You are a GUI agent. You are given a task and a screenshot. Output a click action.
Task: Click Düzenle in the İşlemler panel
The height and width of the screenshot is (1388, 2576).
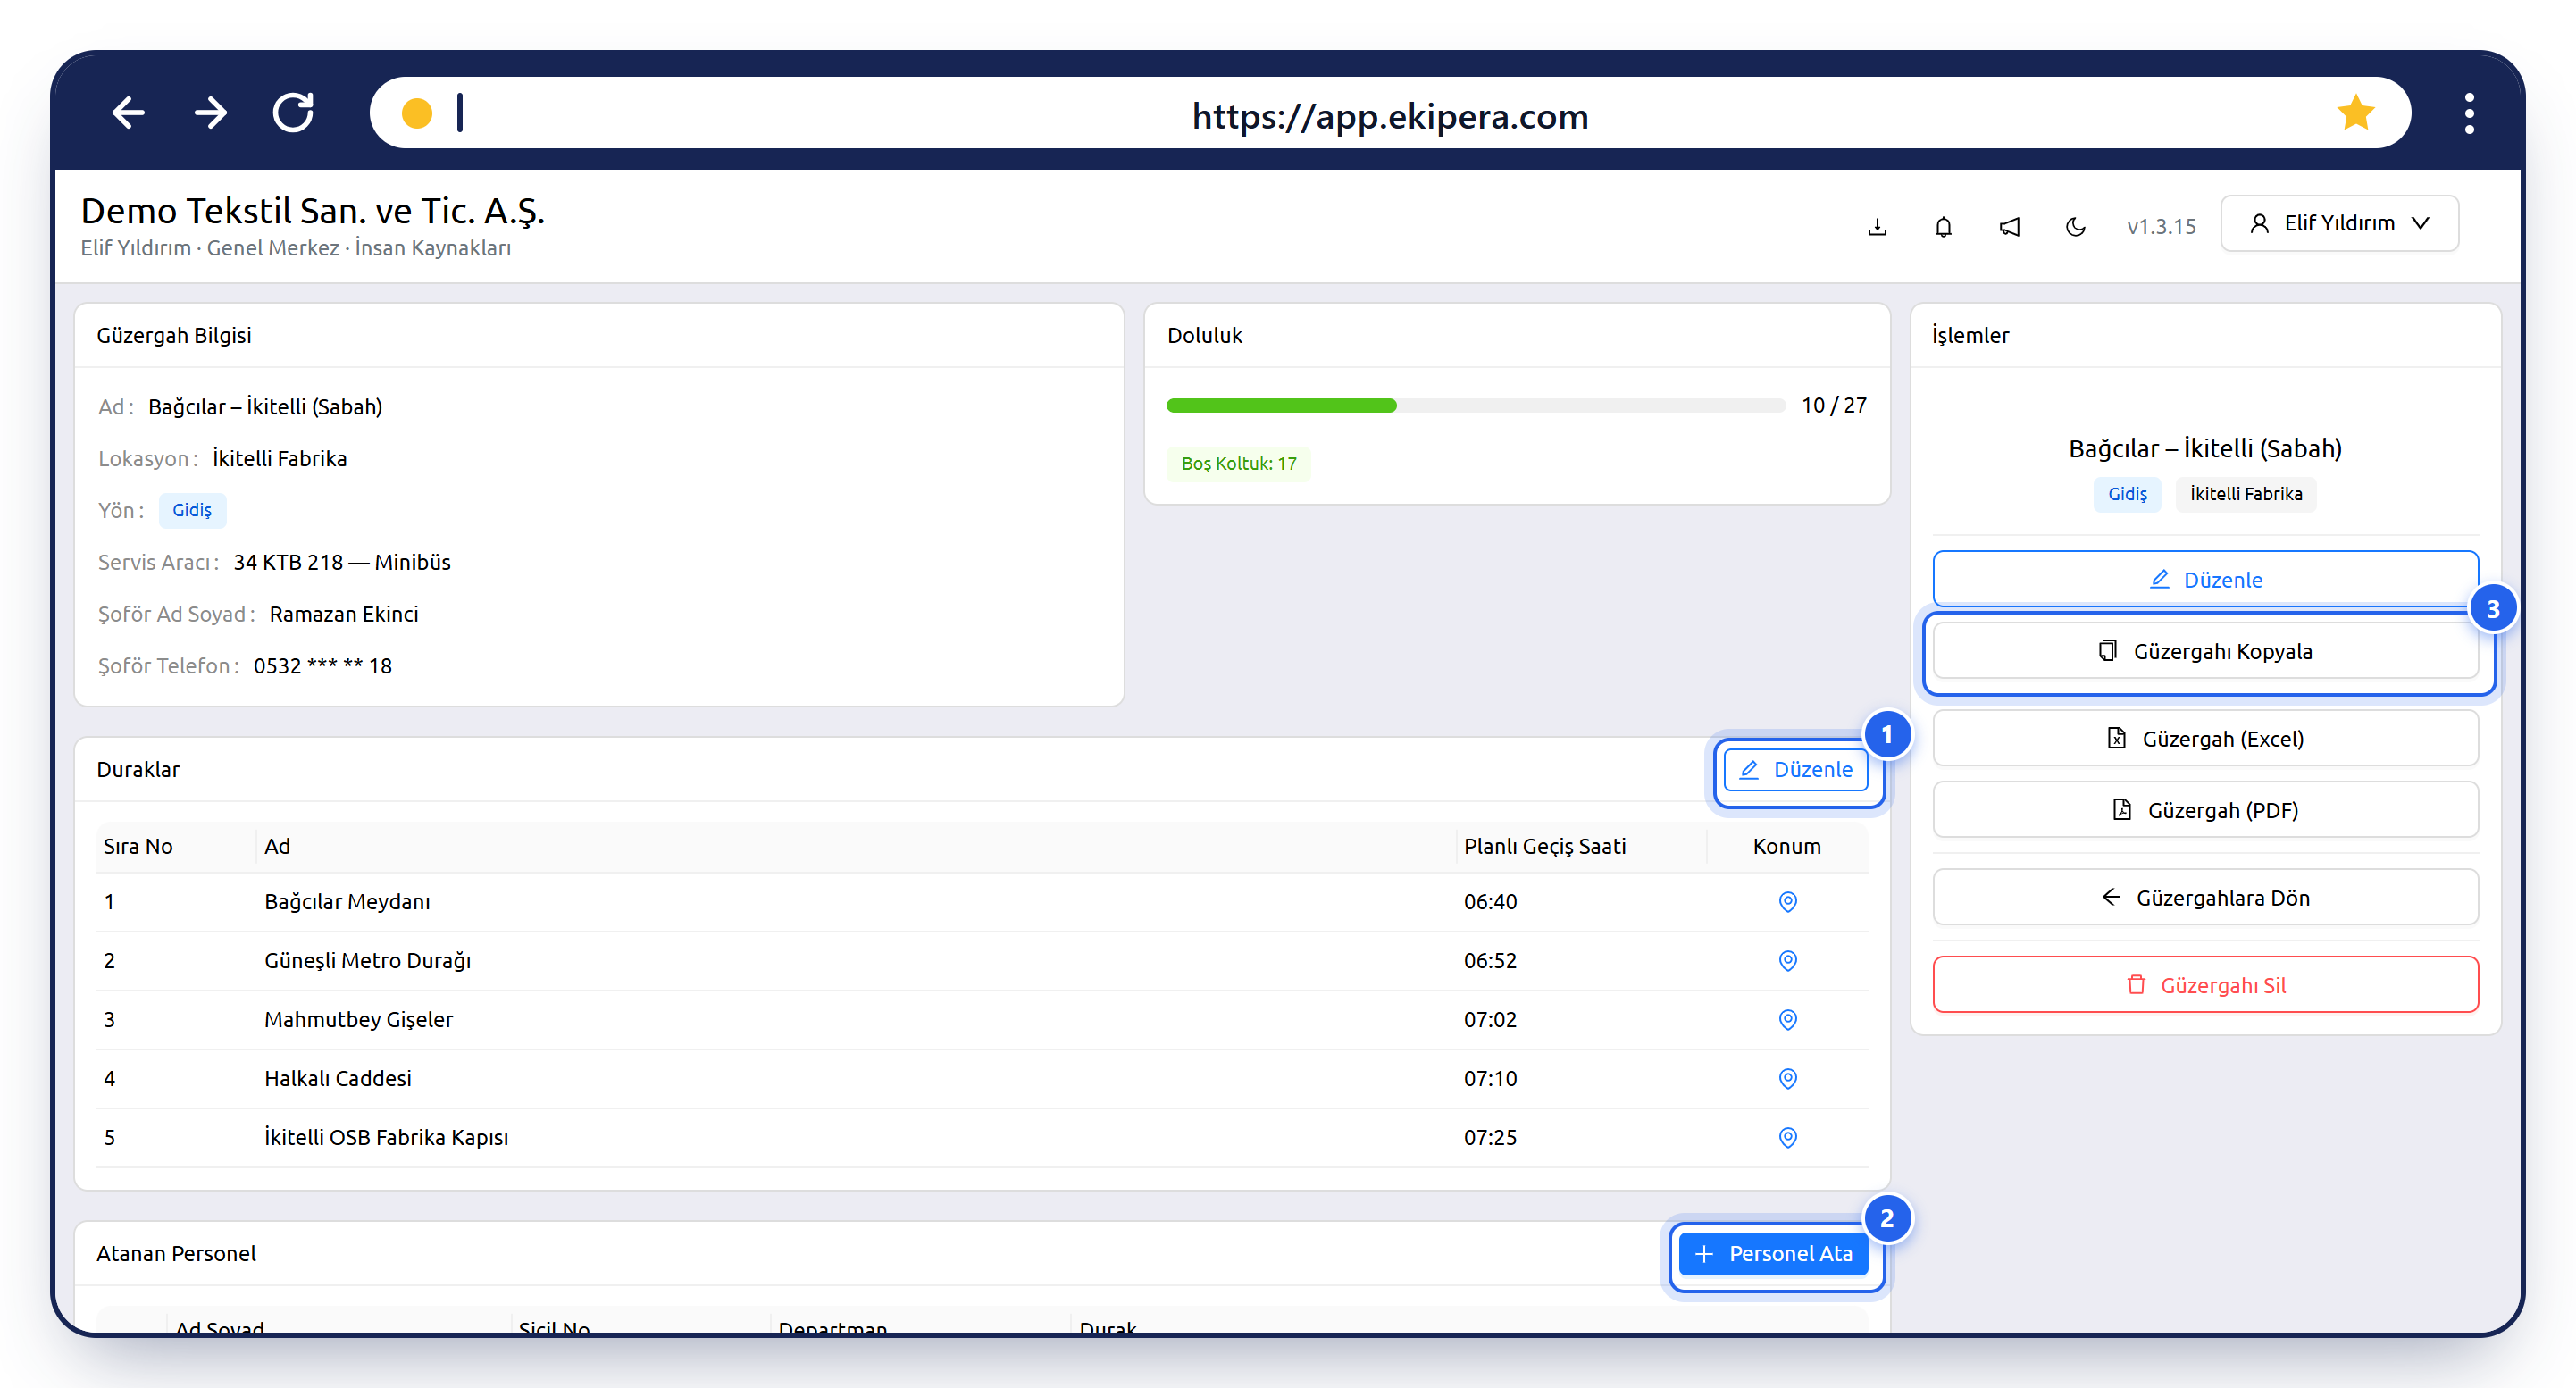click(x=2205, y=580)
